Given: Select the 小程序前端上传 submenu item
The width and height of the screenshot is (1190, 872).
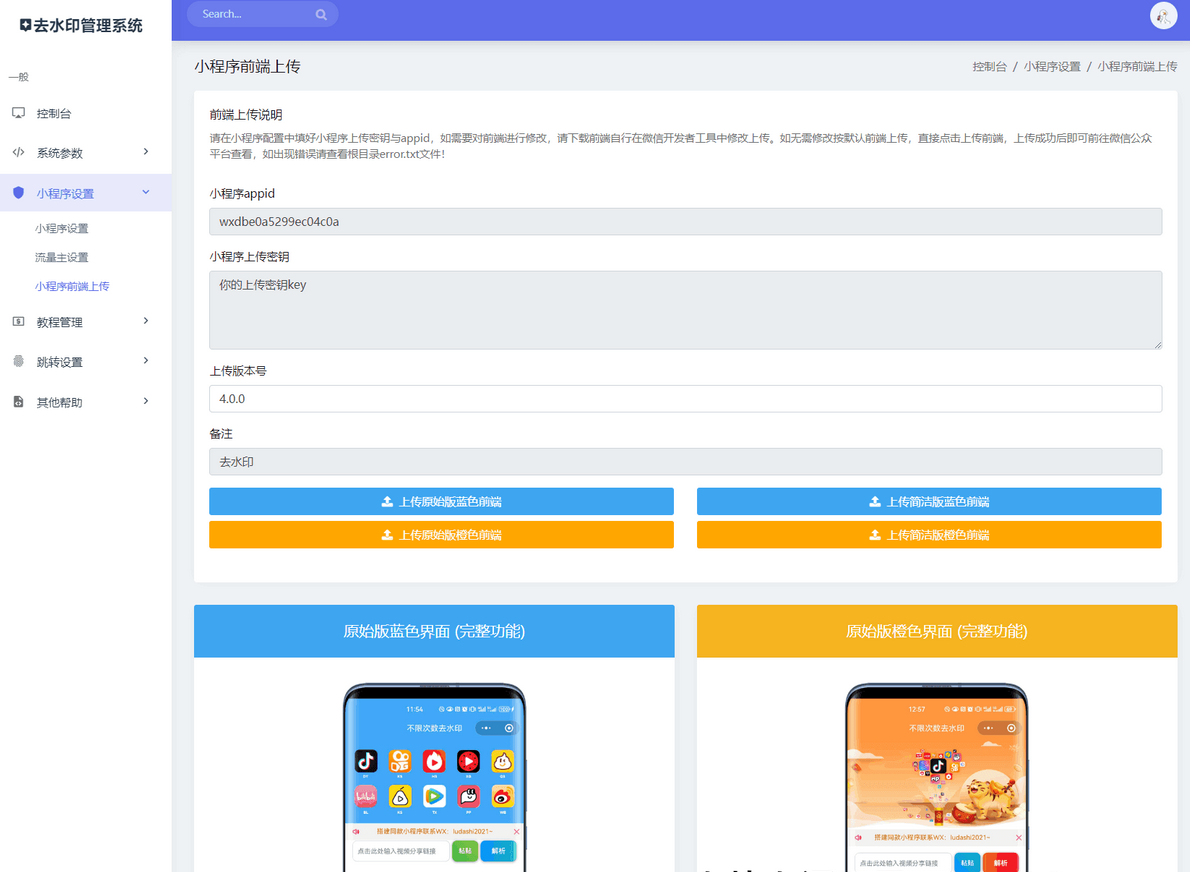Looking at the screenshot, I should point(72,286).
